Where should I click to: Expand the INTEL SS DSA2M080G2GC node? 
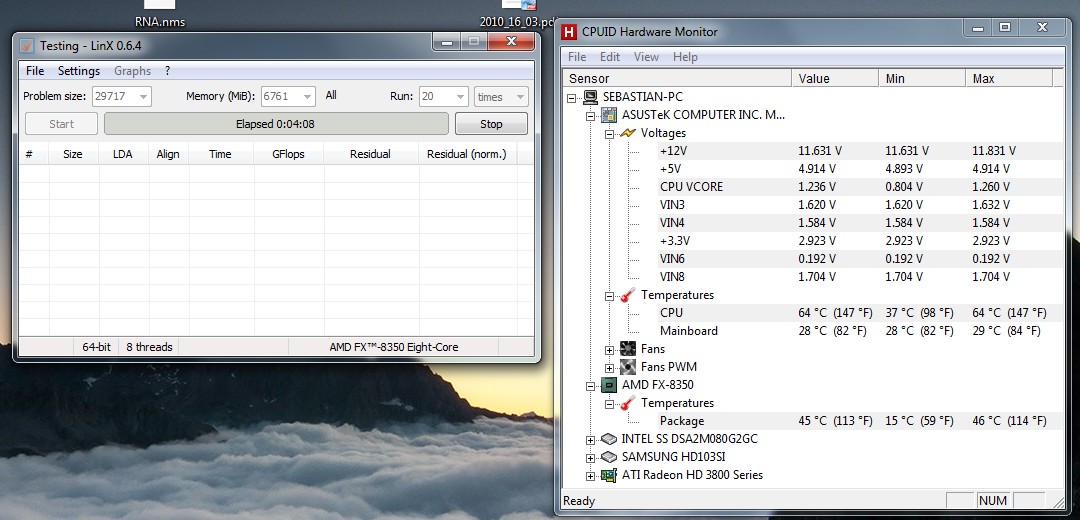[x=590, y=439]
